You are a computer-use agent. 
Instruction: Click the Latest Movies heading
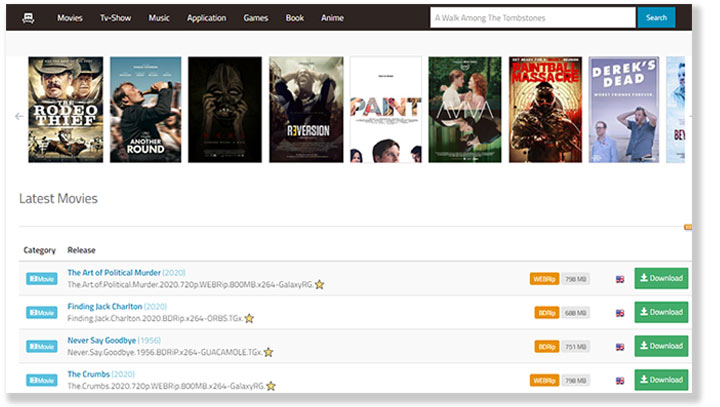(x=58, y=198)
